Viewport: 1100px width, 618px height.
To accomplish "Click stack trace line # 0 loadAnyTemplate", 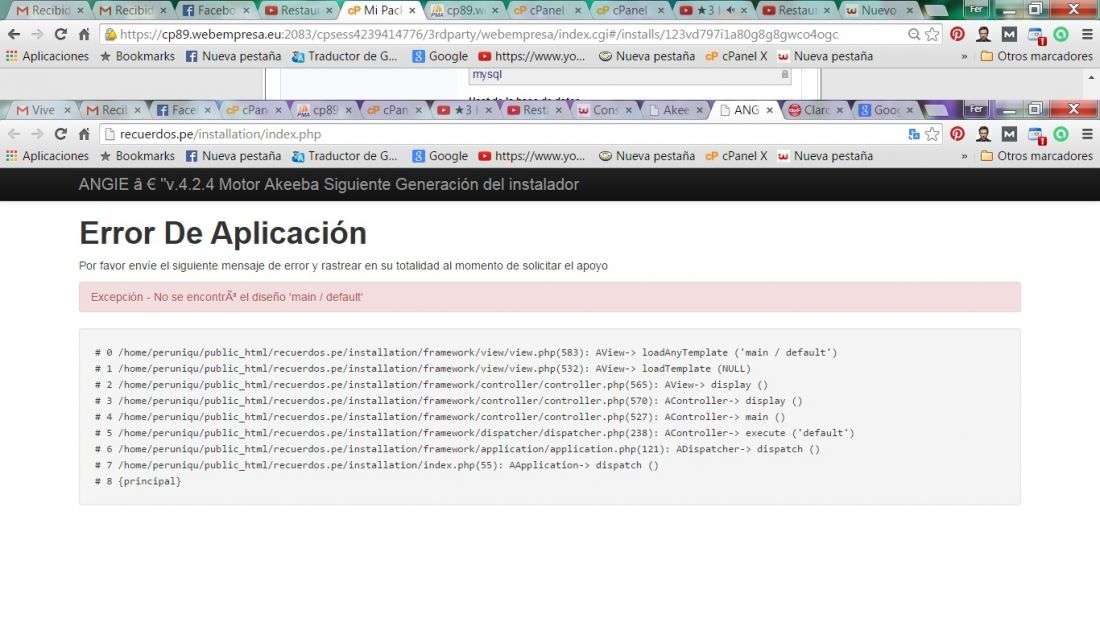I will click(466, 352).
